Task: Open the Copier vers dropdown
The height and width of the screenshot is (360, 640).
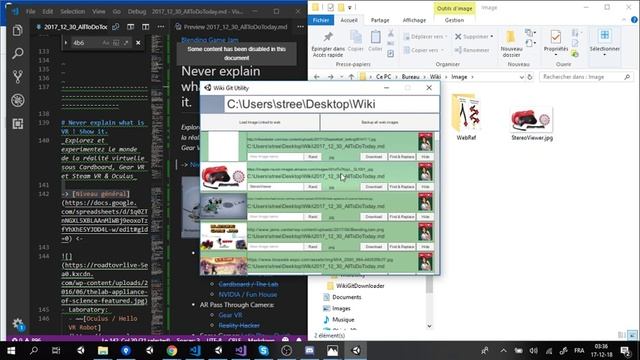Action: point(424,50)
